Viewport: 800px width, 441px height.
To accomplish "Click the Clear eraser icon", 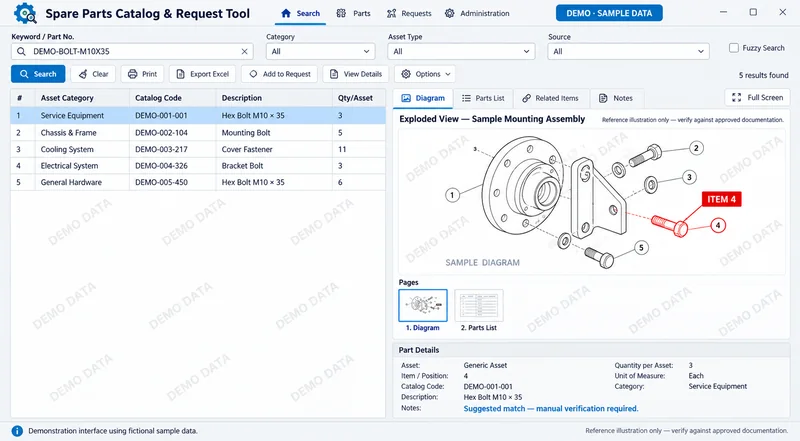I will click(83, 74).
